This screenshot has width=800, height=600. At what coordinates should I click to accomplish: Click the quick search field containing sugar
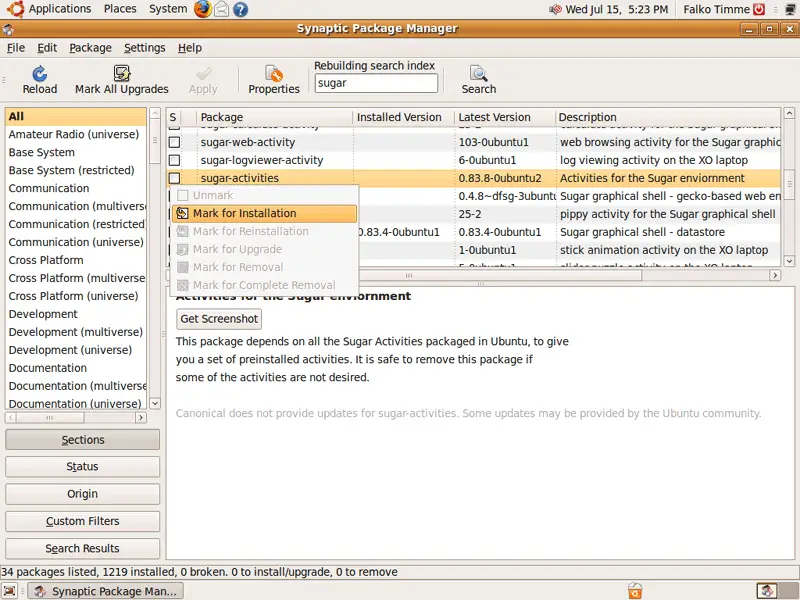376,83
